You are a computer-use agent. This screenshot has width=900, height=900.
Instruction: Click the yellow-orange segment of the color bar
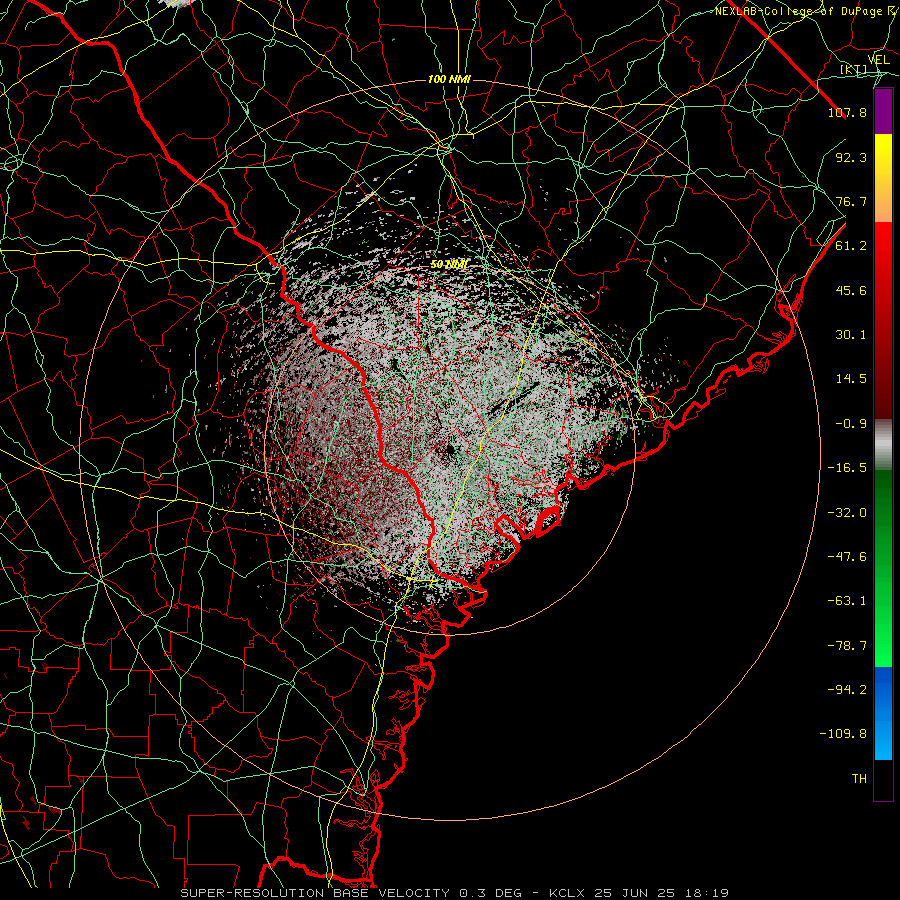883,178
